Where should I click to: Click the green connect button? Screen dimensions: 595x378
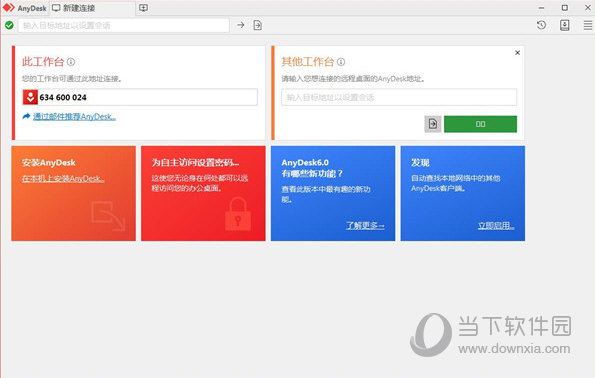point(480,124)
